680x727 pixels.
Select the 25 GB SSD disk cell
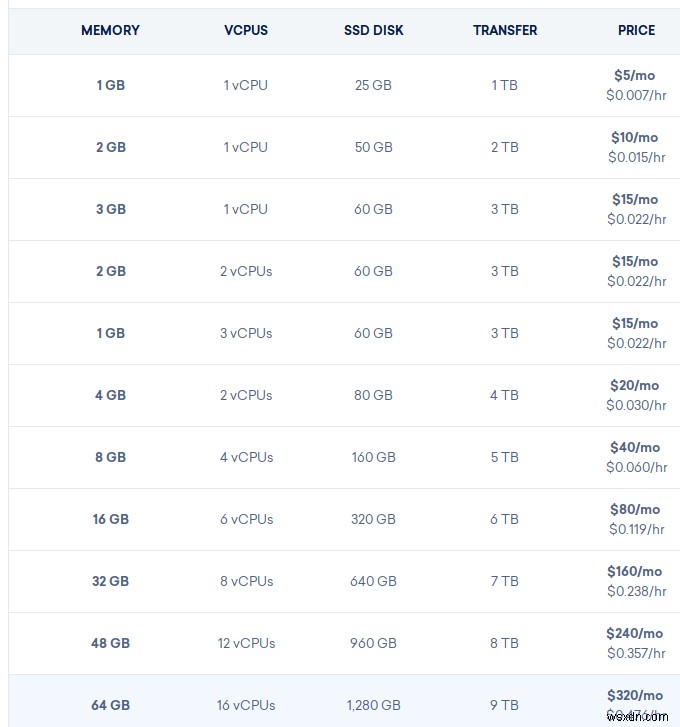(373, 85)
